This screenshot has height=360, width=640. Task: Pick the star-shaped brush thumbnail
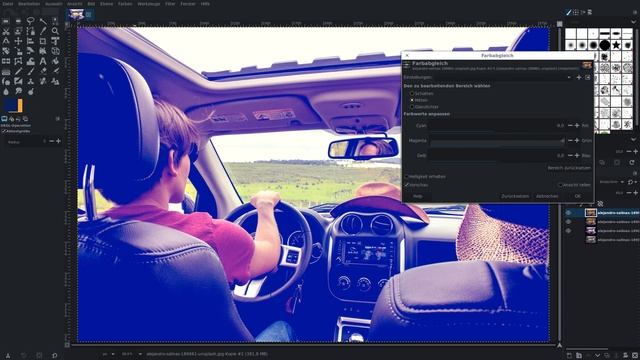(616, 45)
